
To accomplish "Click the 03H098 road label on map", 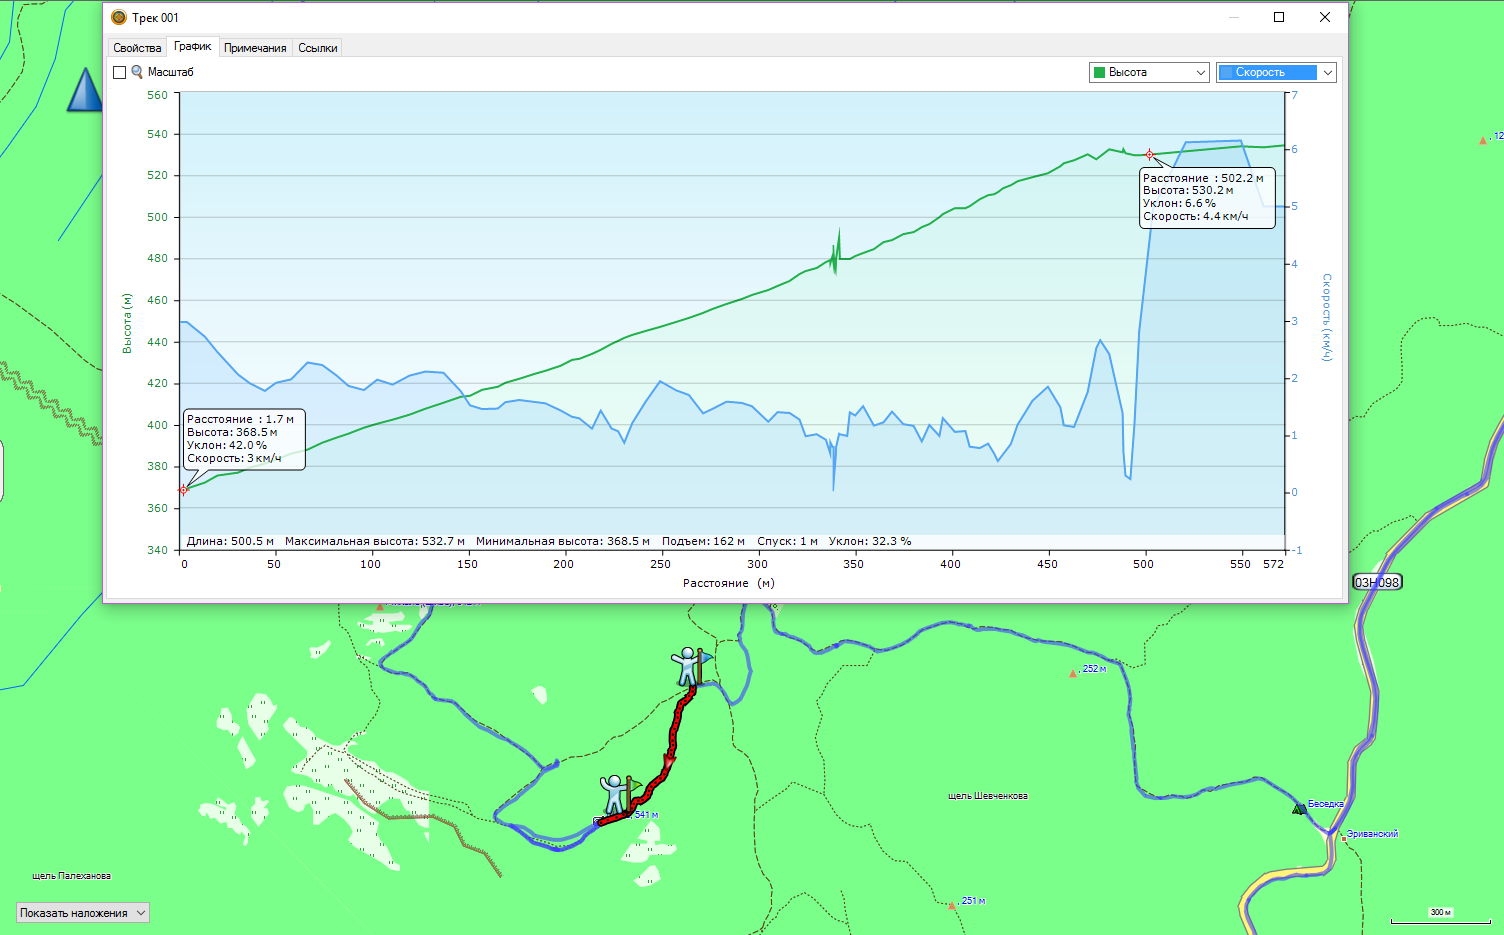I will pyautogui.click(x=1376, y=582).
